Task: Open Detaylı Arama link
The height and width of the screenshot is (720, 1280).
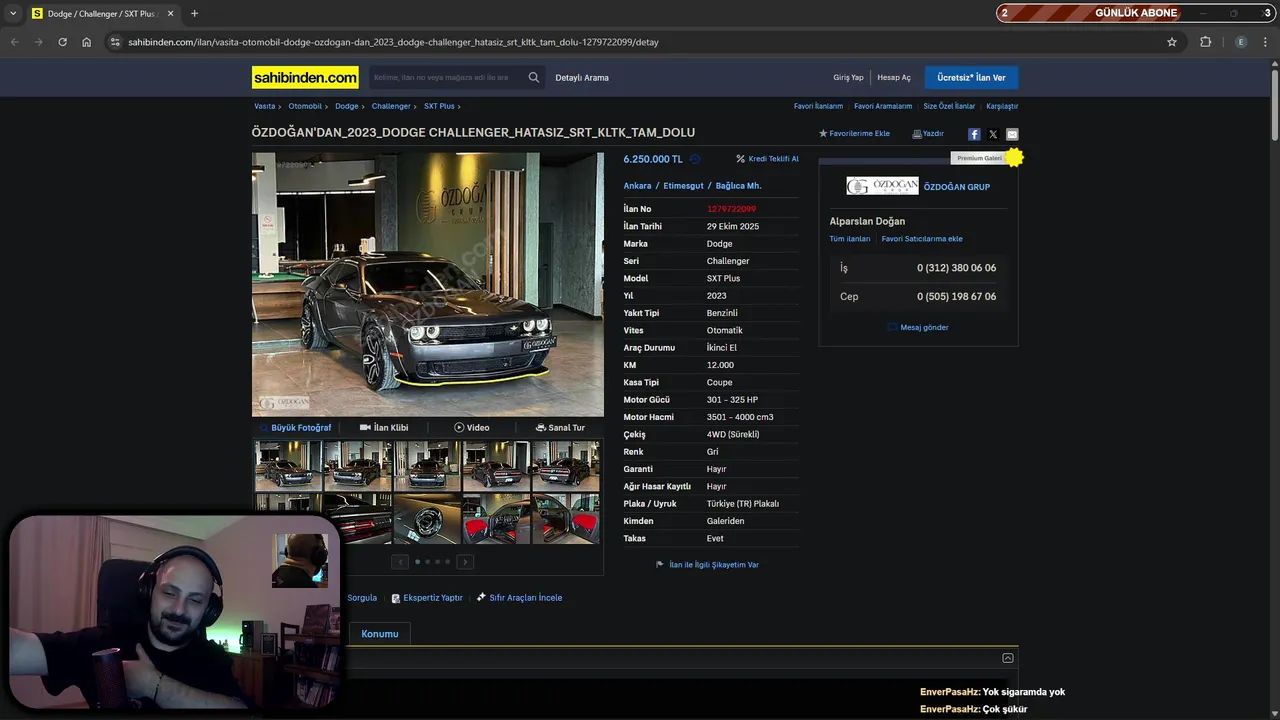Action: pos(582,77)
